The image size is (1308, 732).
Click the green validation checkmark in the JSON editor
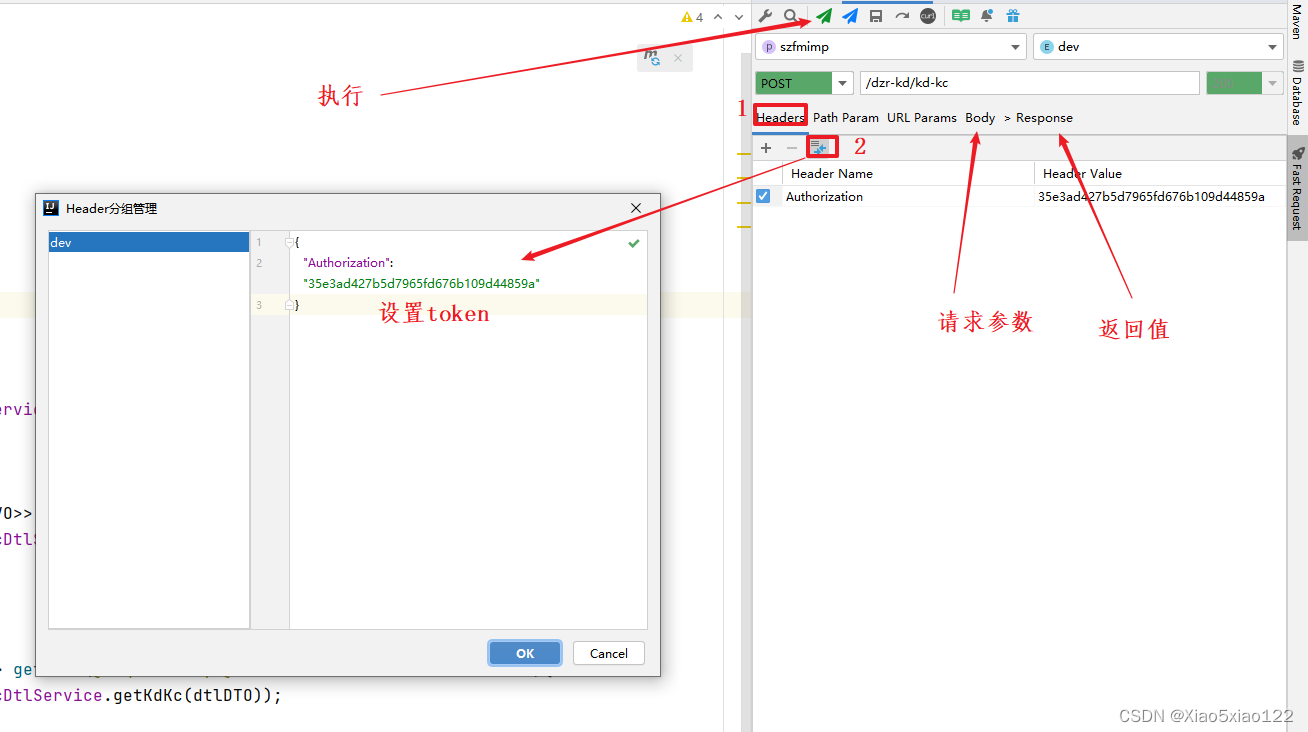(x=633, y=243)
